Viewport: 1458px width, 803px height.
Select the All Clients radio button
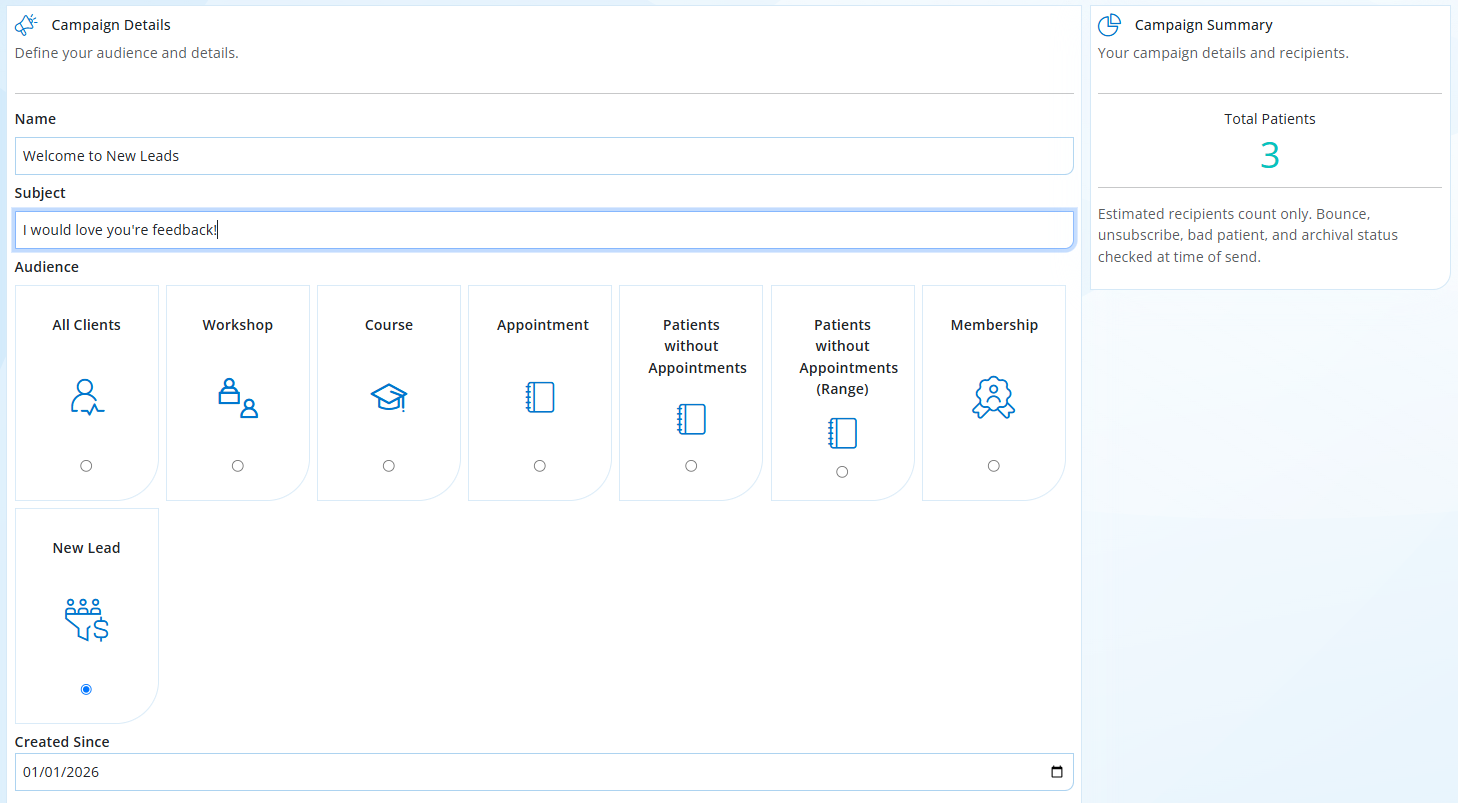[x=86, y=466]
